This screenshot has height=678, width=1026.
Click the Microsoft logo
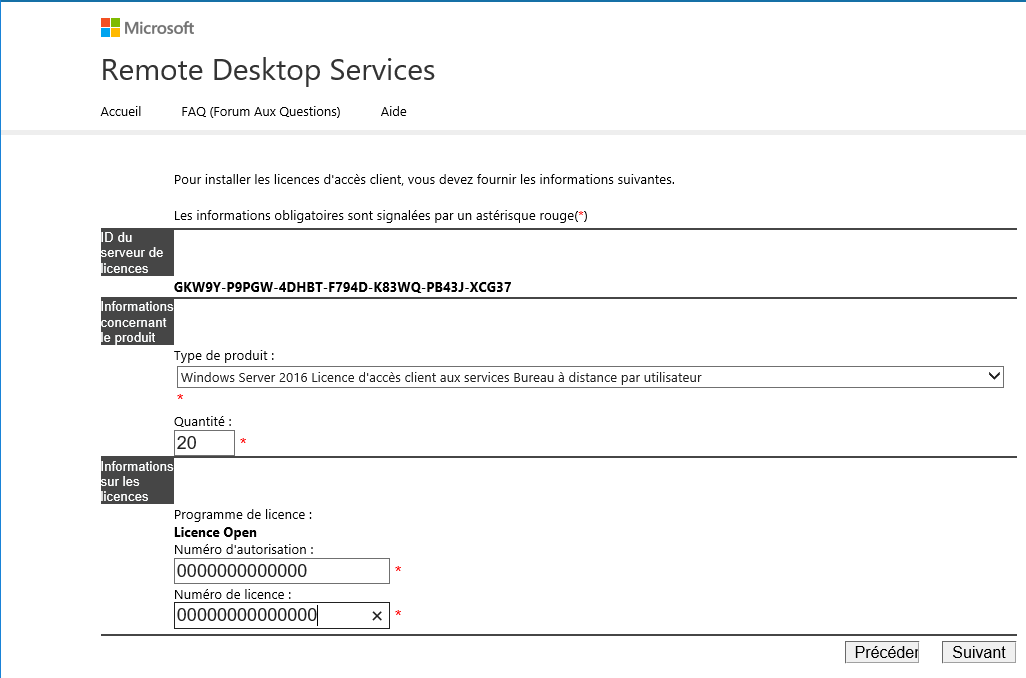tap(147, 27)
